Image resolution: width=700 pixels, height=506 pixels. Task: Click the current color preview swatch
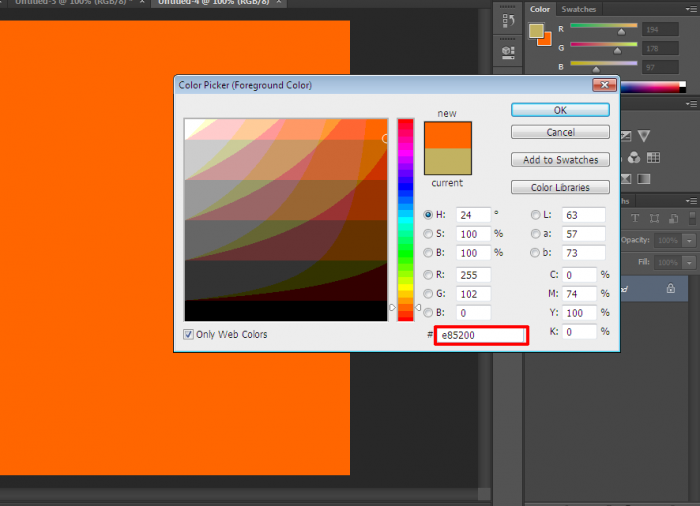(x=448, y=161)
